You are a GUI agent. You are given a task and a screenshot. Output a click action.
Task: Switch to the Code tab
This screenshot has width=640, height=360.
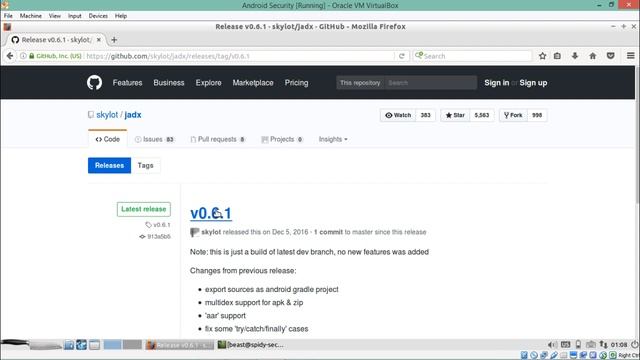[108, 139]
